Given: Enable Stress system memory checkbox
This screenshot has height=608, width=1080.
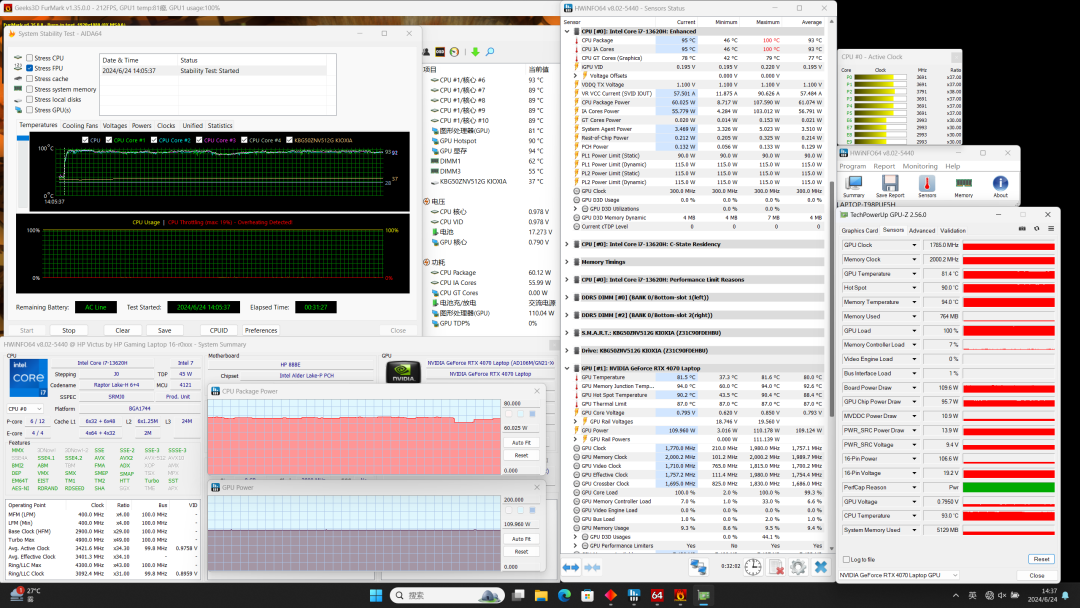Looking at the screenshot, I should click(30, 90).
